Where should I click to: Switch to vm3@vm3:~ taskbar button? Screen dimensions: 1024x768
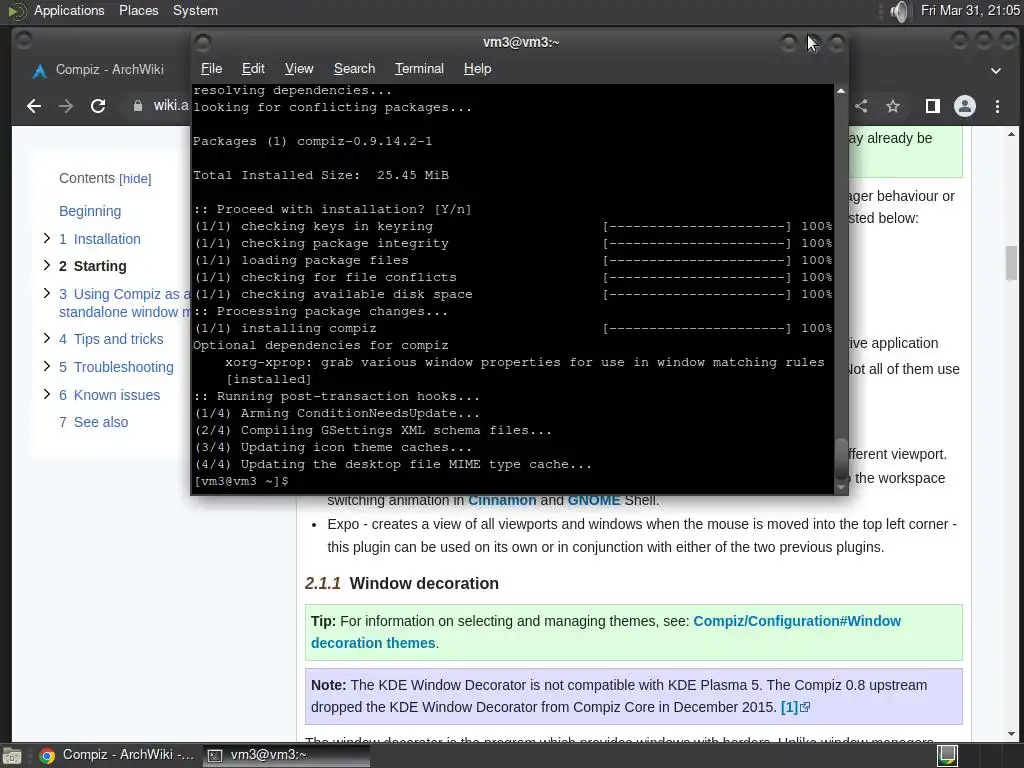pos(286,755)
